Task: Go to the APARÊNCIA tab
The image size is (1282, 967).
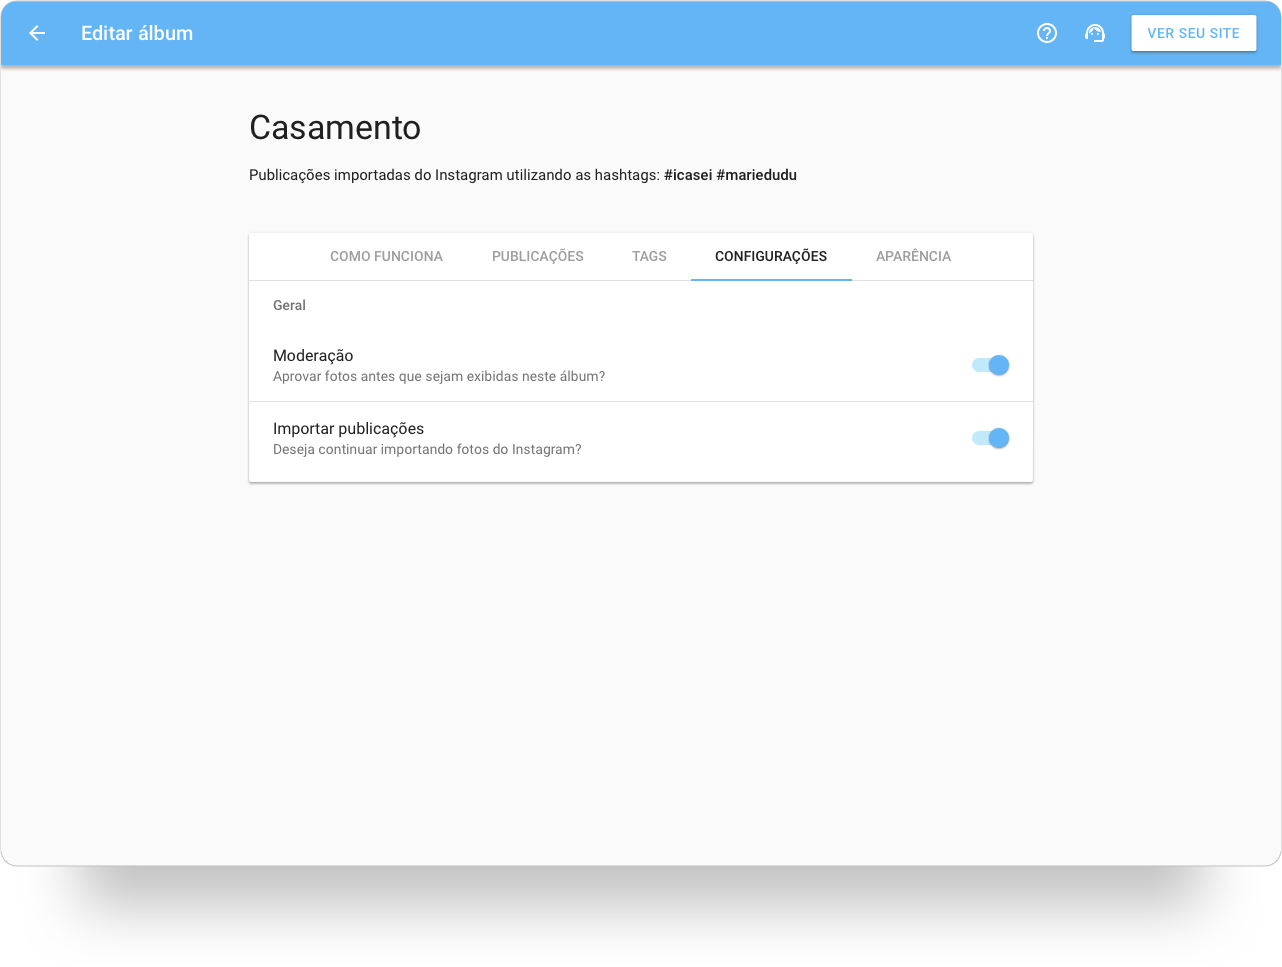Action: (x=913, y=256)
